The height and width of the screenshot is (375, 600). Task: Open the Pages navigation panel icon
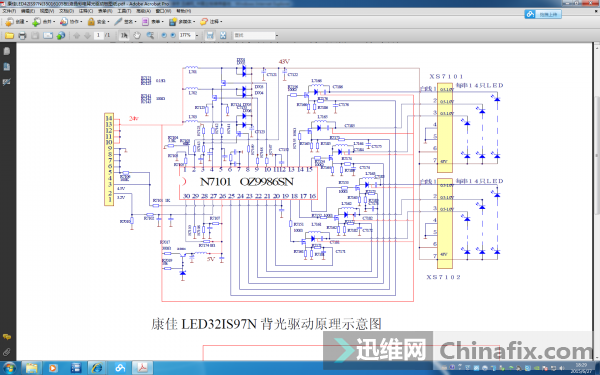(x=7, y=51)
